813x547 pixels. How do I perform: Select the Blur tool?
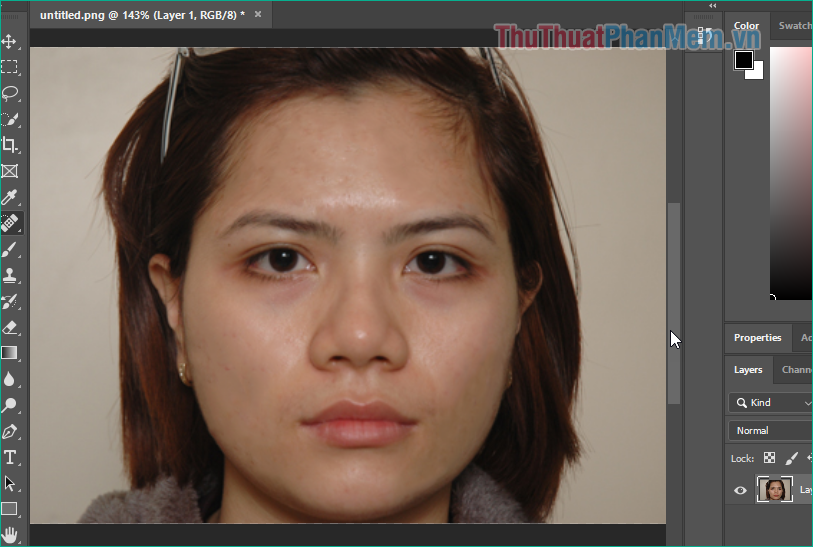pos(9,379)
